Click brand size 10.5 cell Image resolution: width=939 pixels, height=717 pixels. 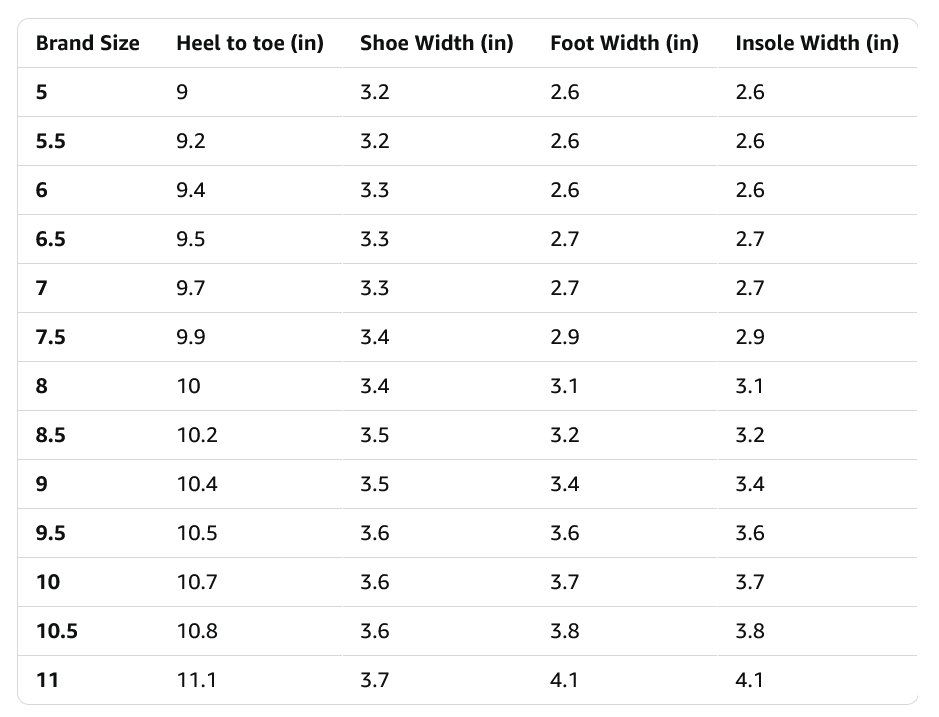click(56, 631)
